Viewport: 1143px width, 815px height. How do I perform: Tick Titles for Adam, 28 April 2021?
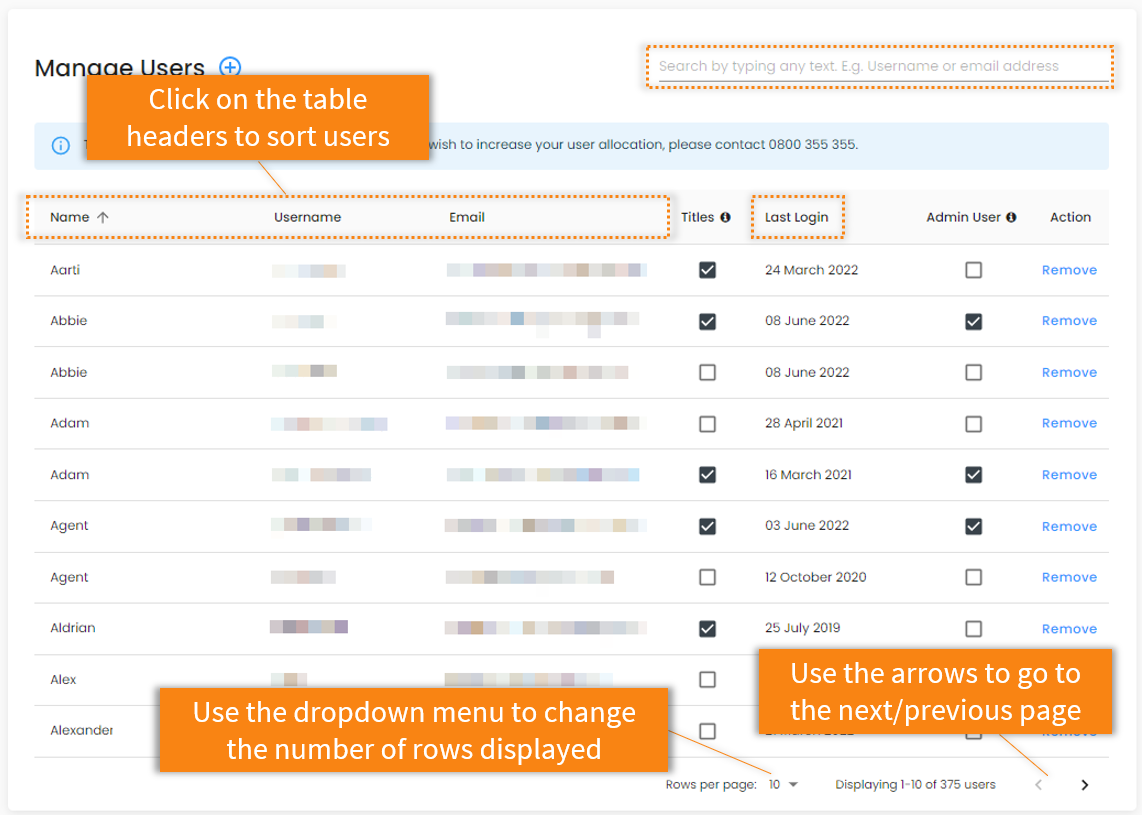[x=707, y=424]
